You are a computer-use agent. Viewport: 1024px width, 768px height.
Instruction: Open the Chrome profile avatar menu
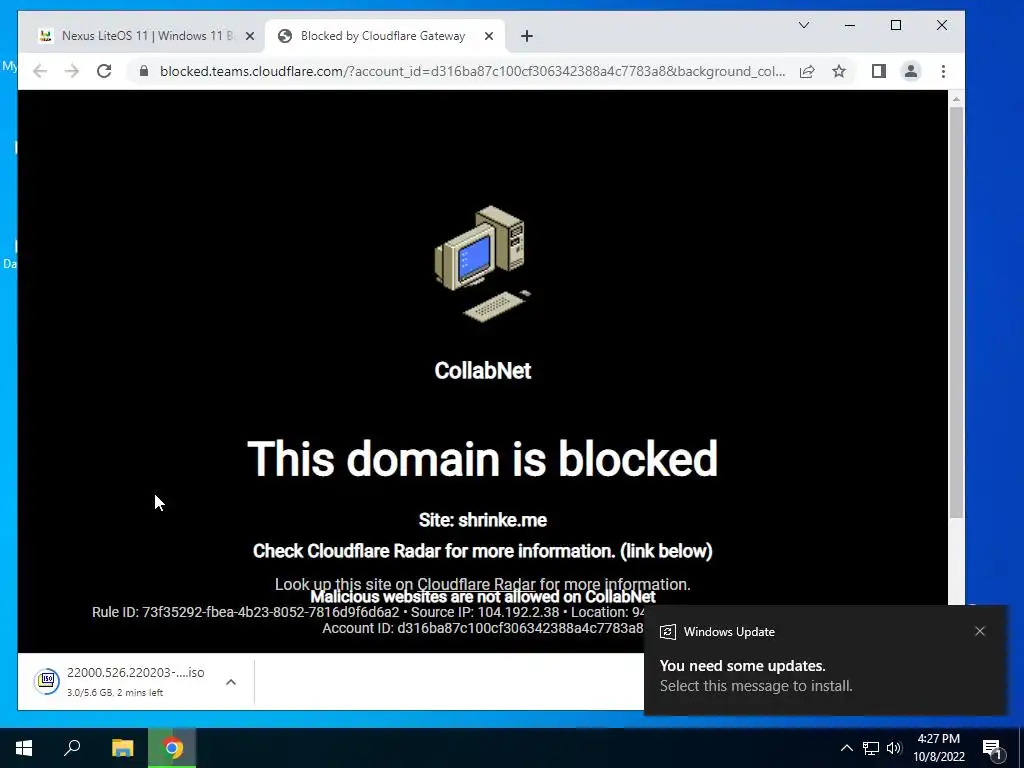point(911,71)
